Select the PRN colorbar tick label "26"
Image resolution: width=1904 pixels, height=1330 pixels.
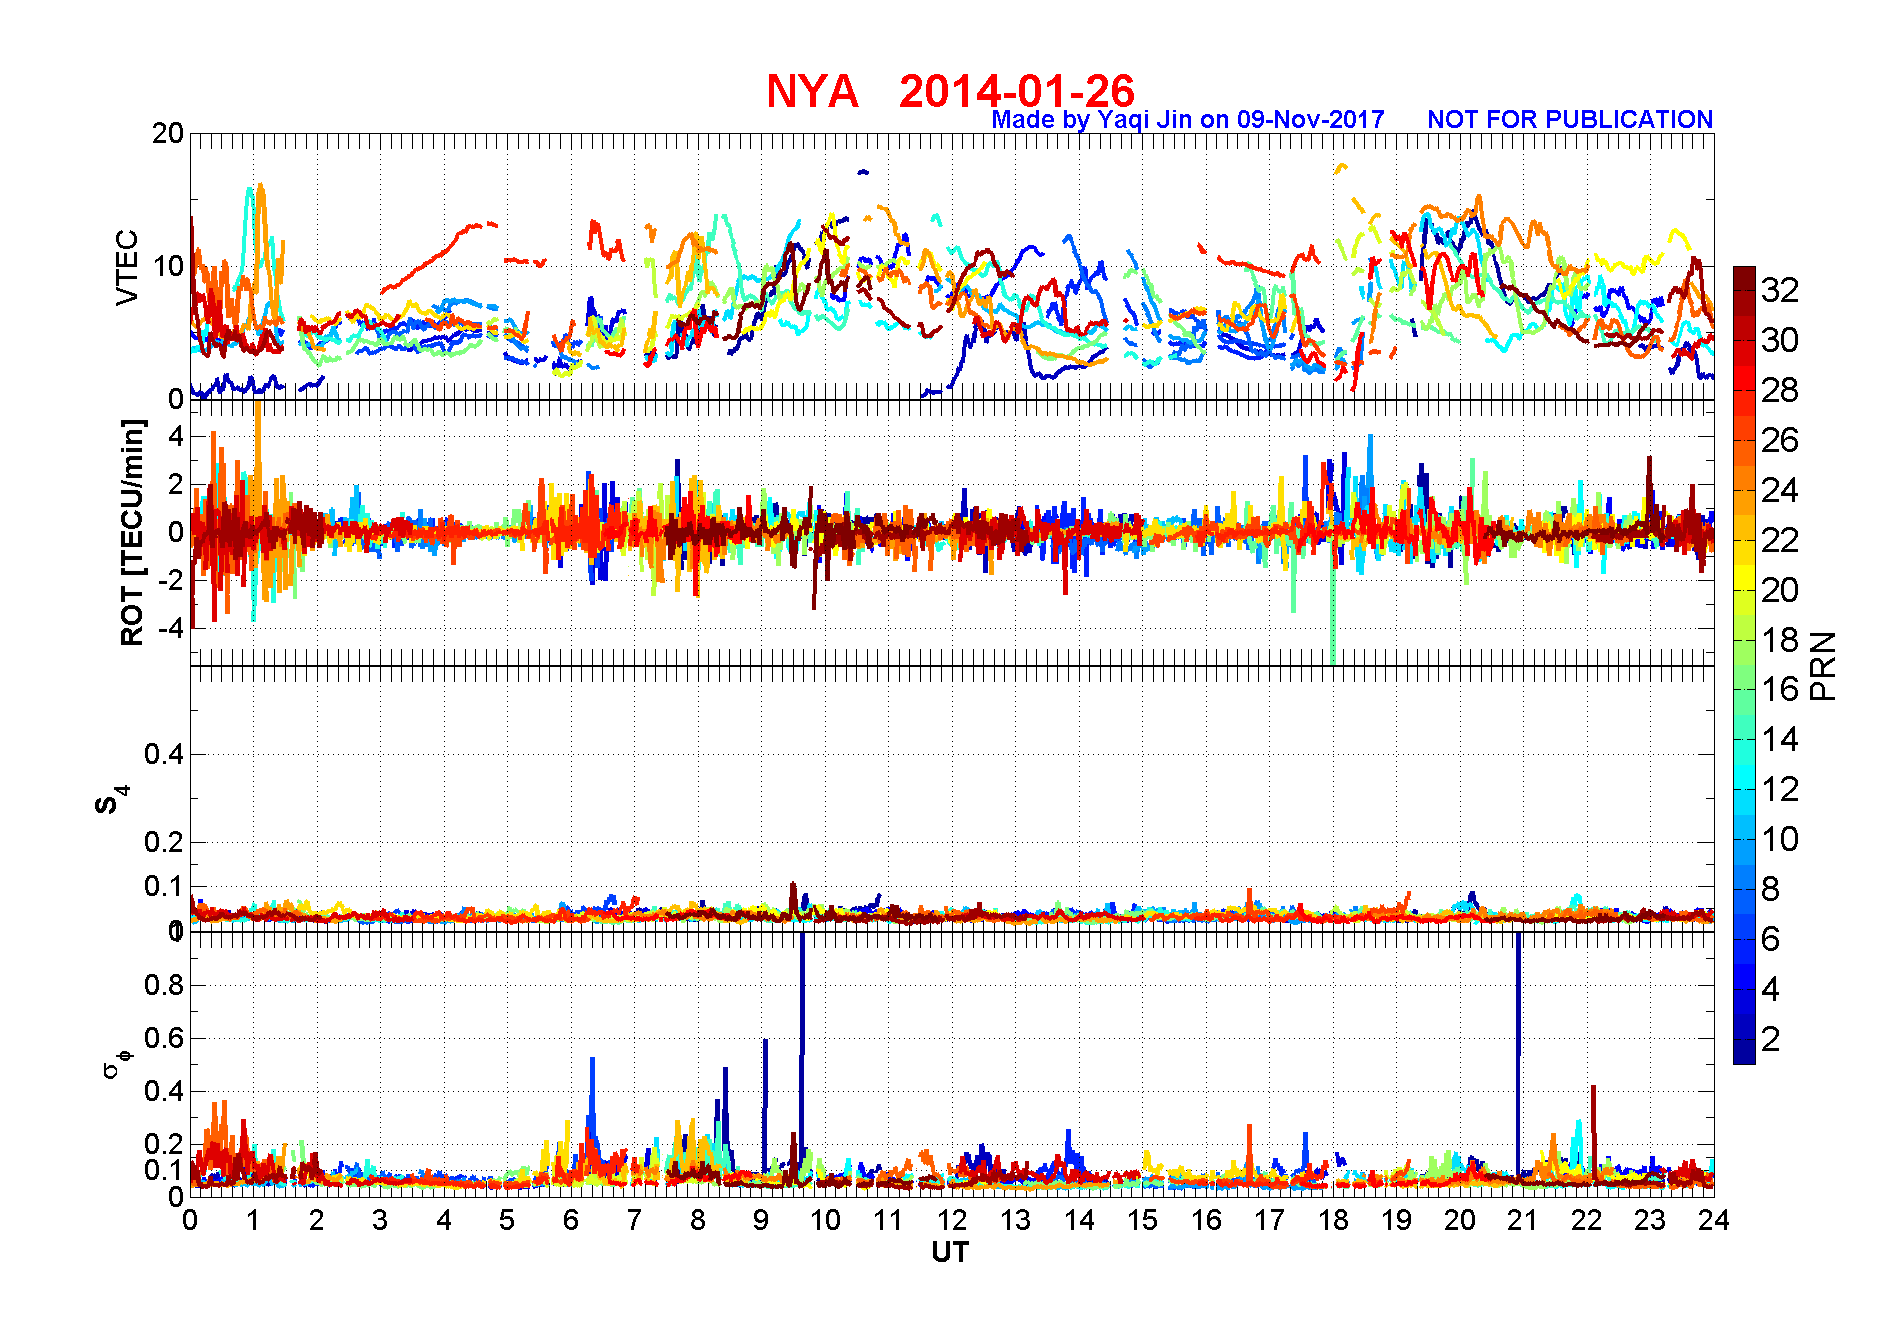(1780, 440)
